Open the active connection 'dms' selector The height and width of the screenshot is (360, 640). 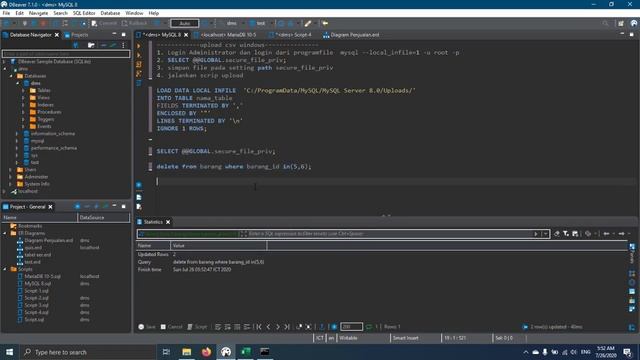click(231, 23)
